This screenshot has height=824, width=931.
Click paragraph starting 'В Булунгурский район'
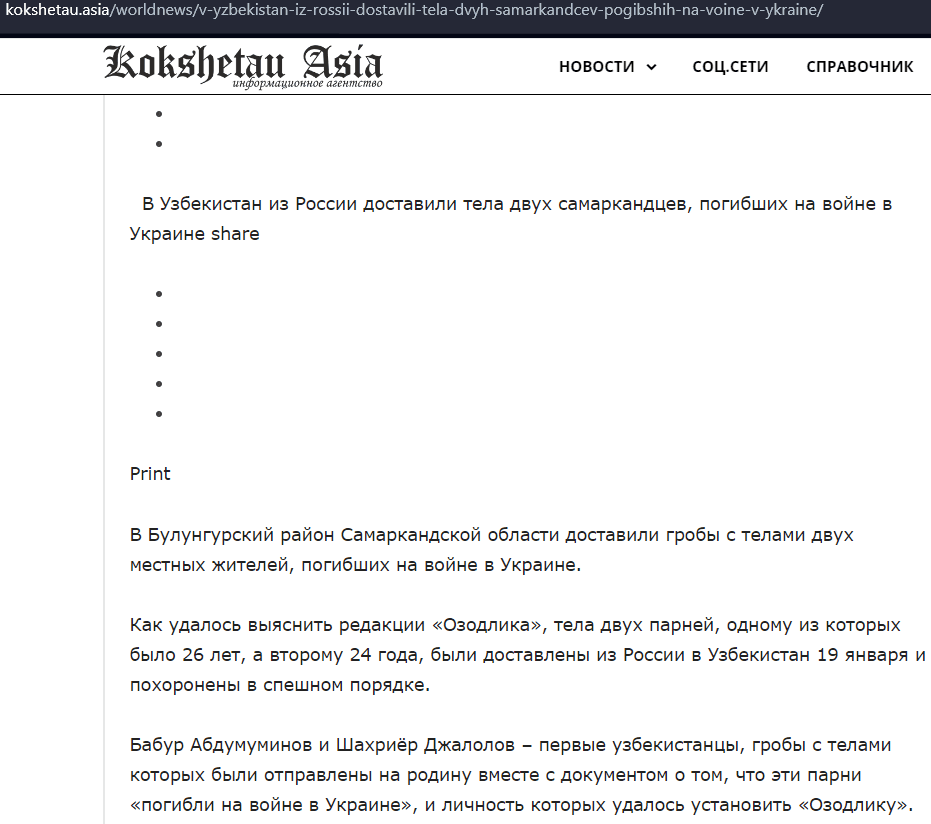[491, 550]
